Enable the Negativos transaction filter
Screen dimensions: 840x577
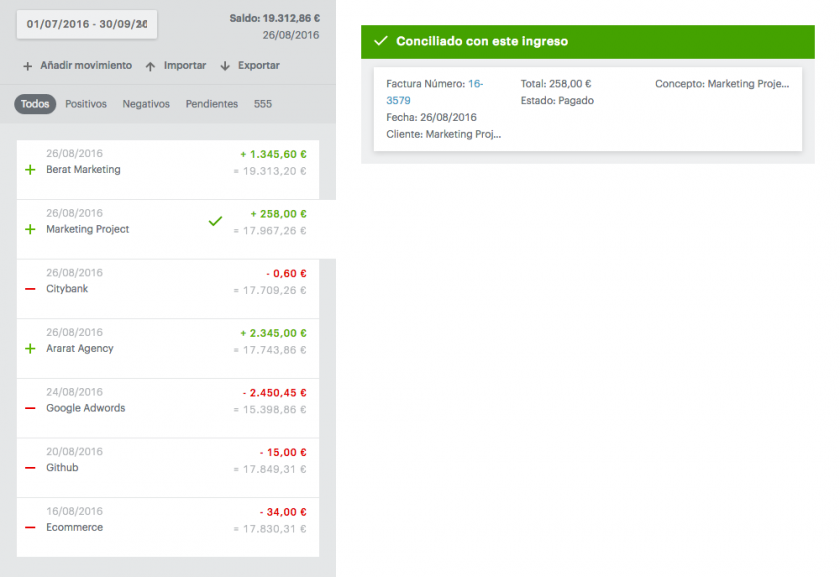tap(148, 104)
